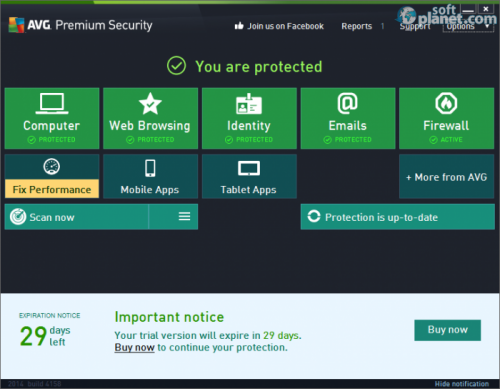
Task: Click Firewall ACTIVE status text
Action: click(451, 140)
